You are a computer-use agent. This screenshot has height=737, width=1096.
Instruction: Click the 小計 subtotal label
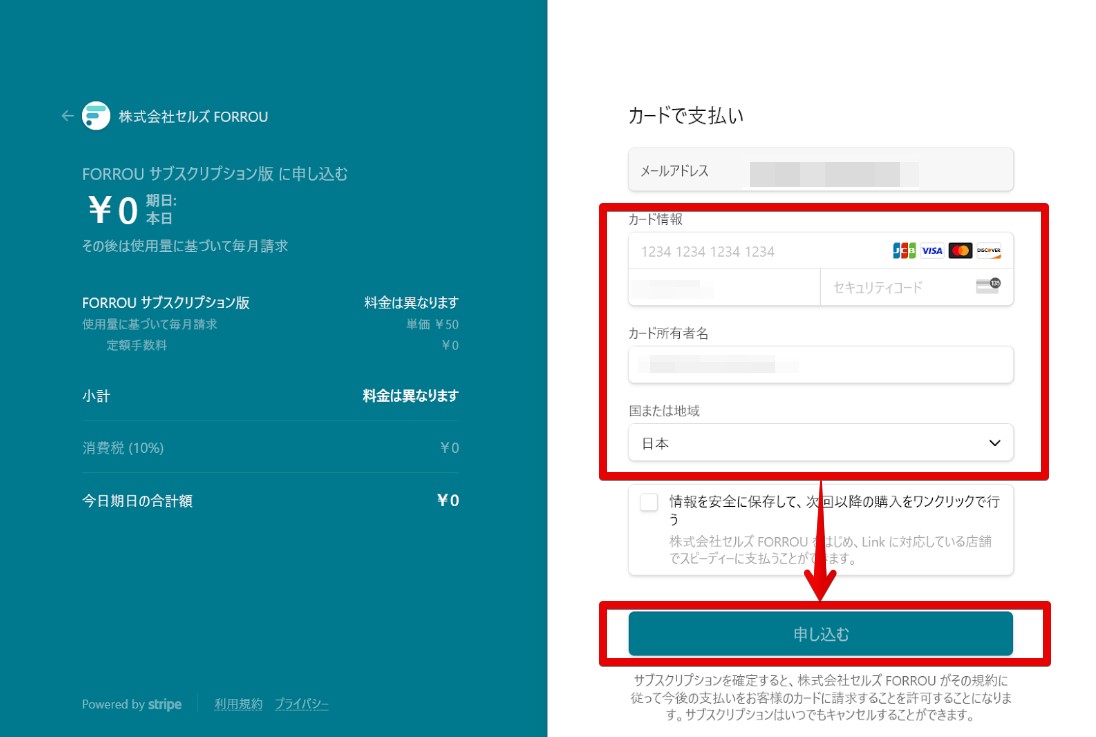[96, 396]
